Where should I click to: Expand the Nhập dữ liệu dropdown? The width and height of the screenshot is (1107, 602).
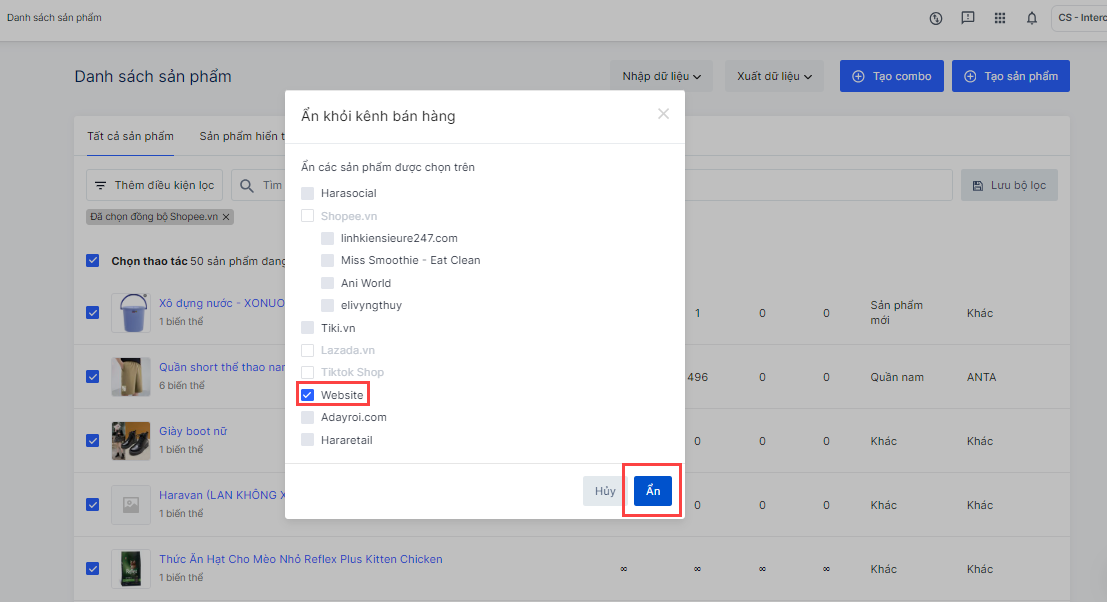tap(661, 76)
